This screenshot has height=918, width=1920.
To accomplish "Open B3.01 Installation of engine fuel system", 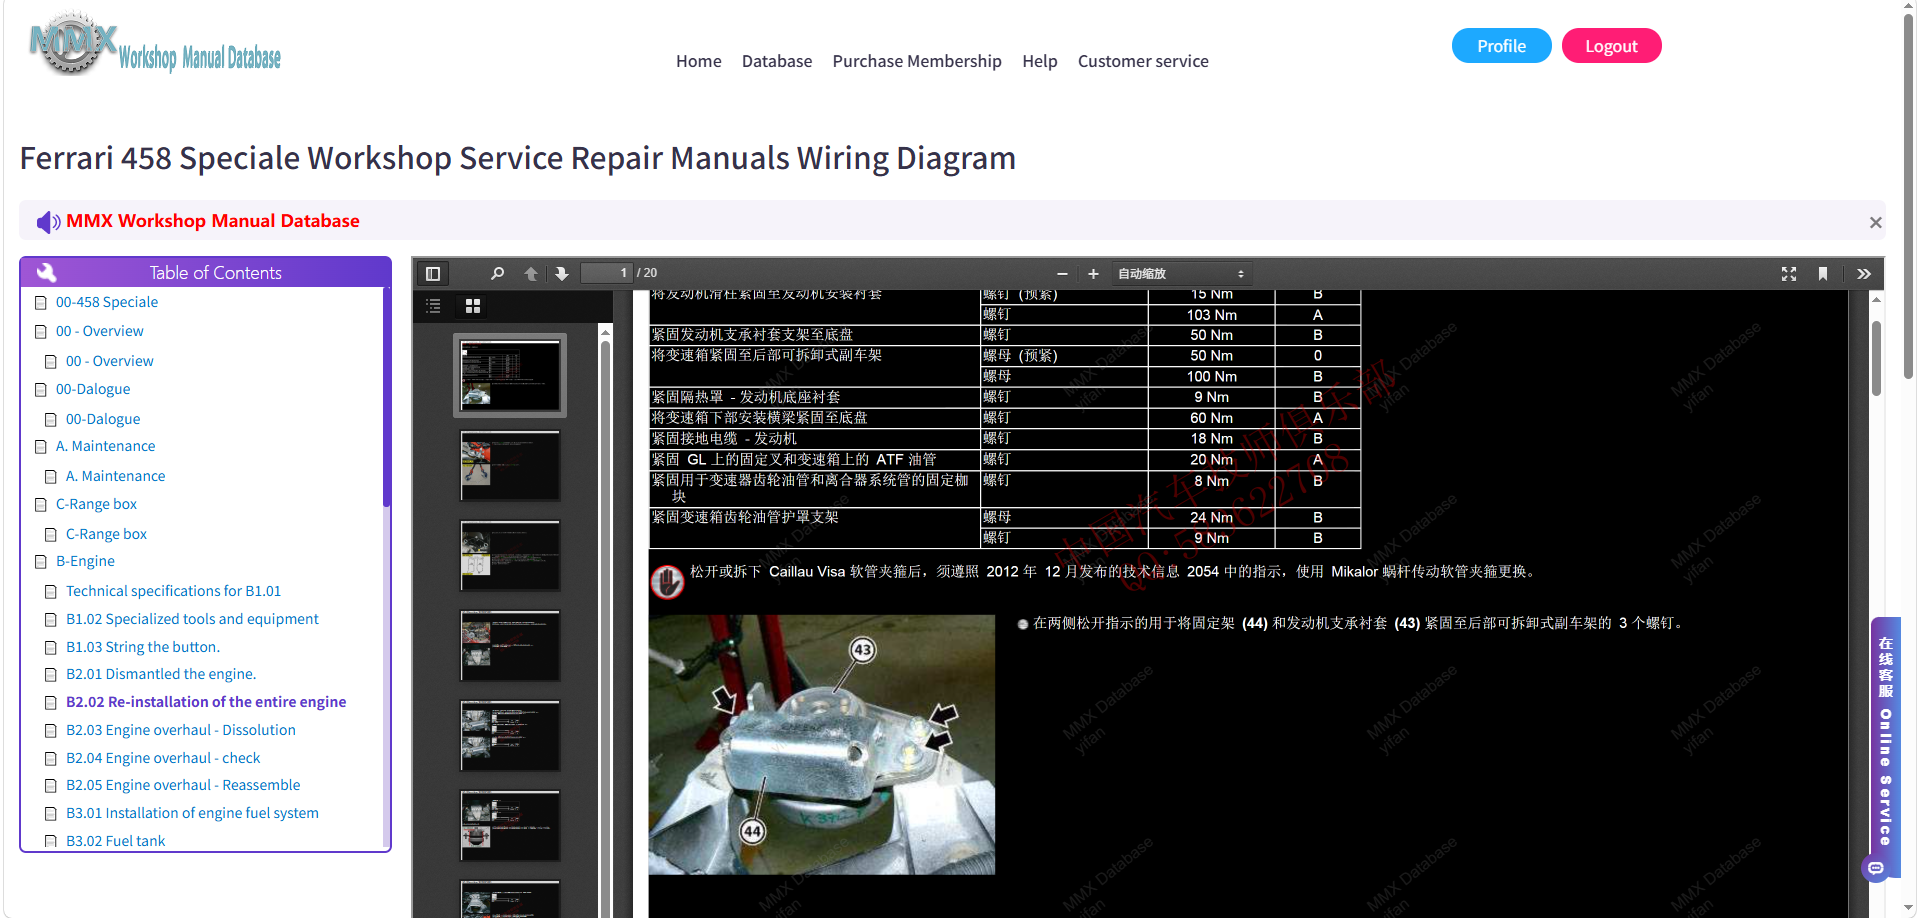I will [x=192, y=814].
